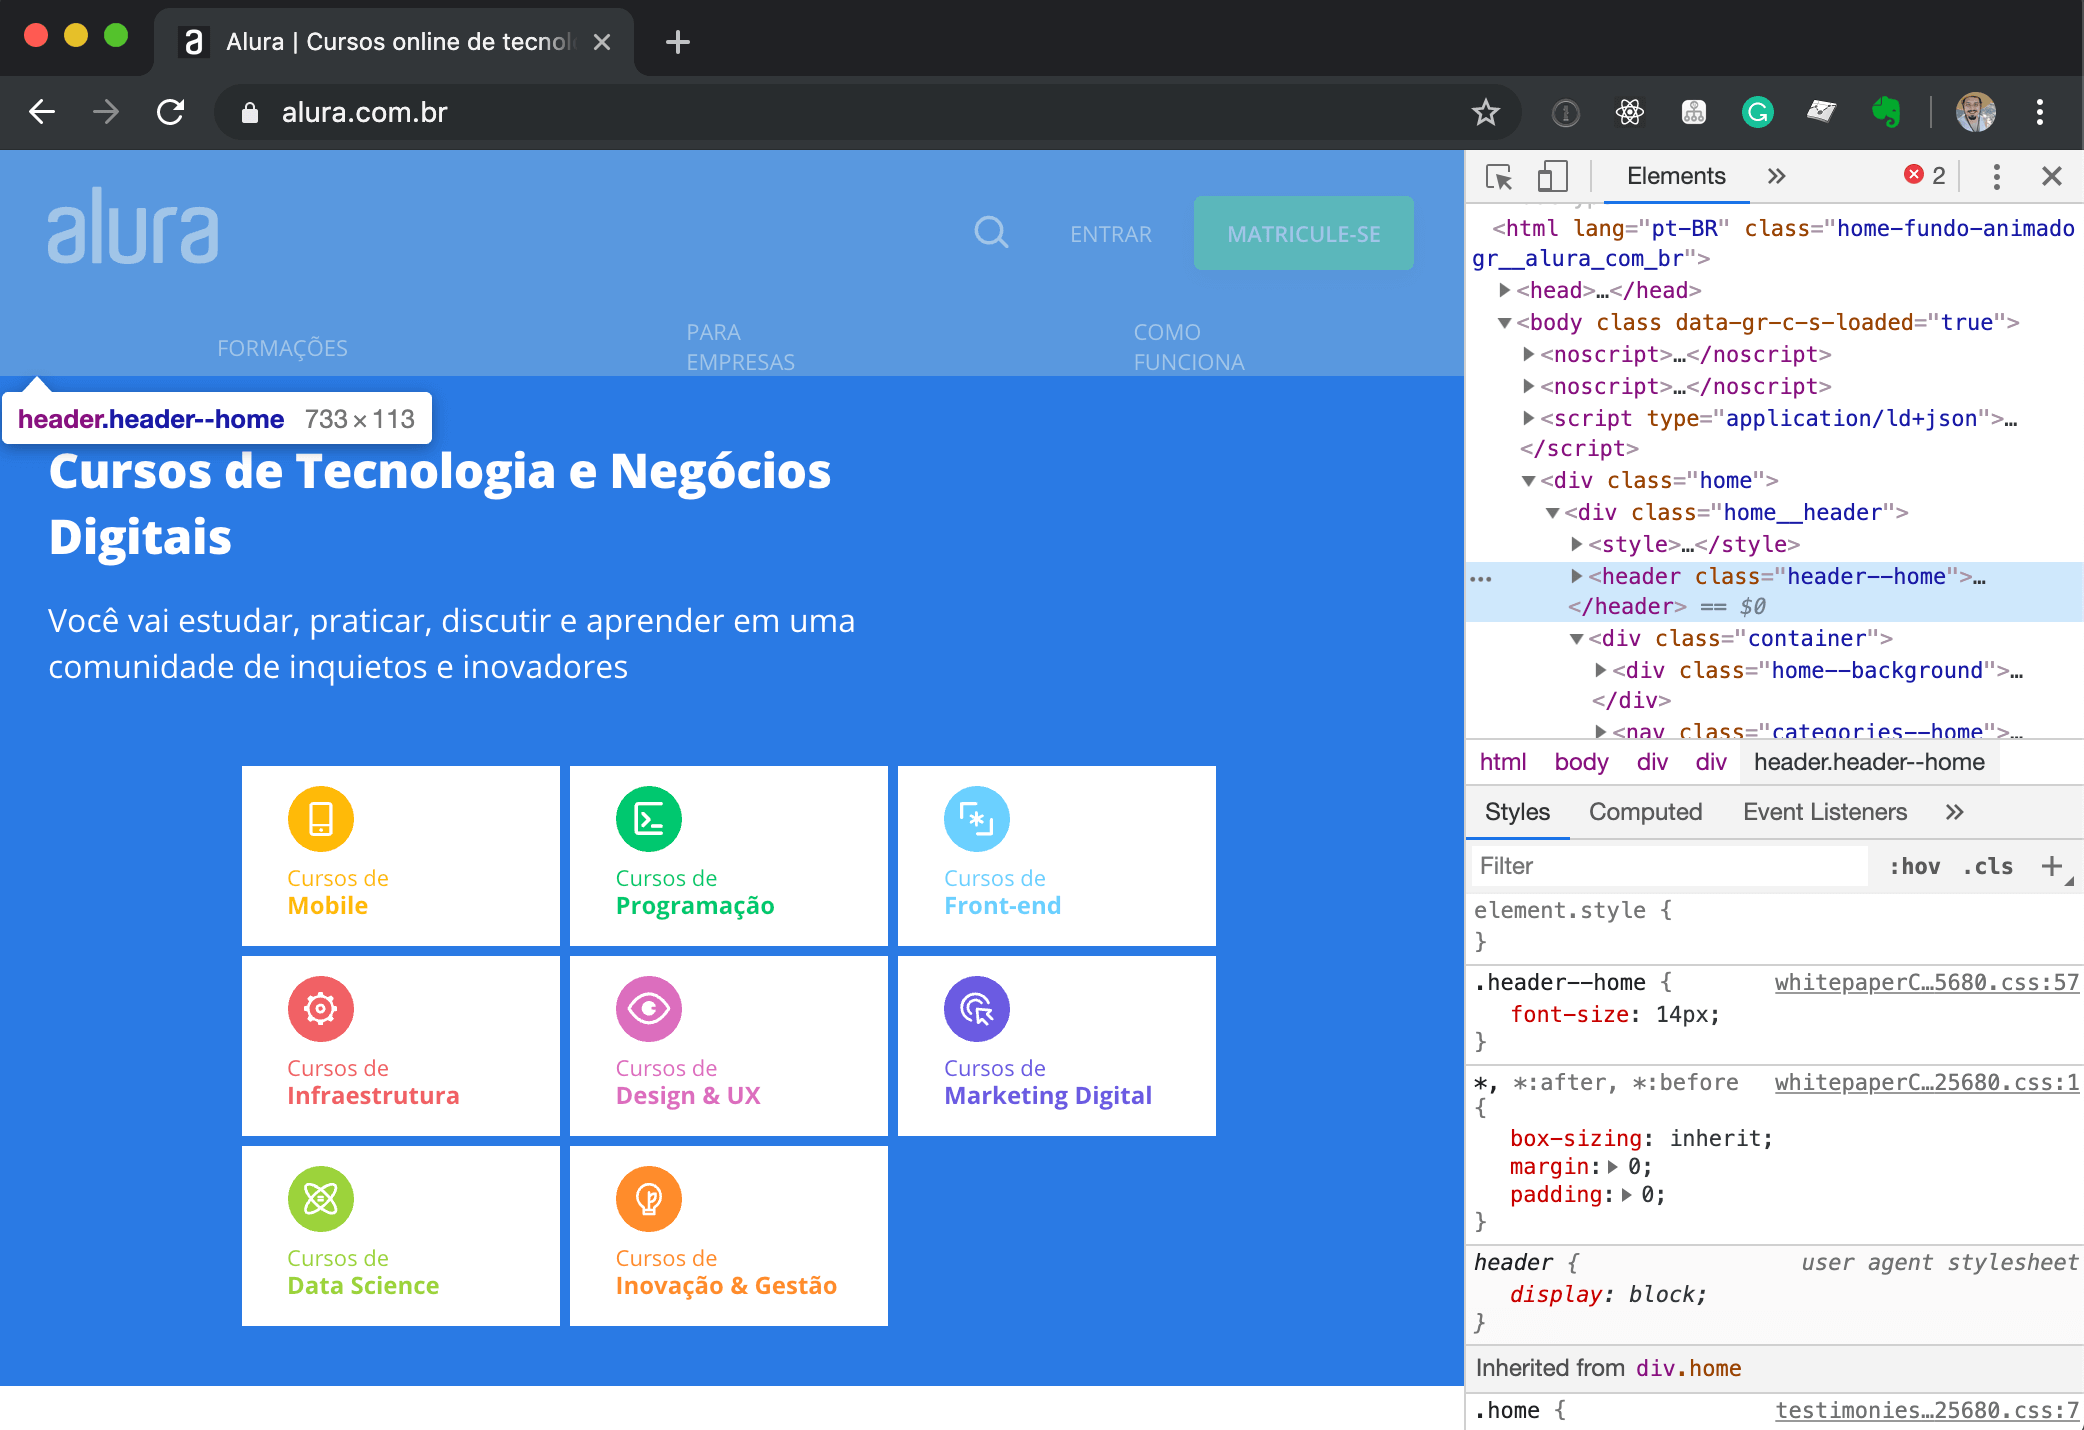This screenshot has height=1430, width=2084.
Task: Show more DevTools panels chevron
Action: click(x=1776, y=177)
